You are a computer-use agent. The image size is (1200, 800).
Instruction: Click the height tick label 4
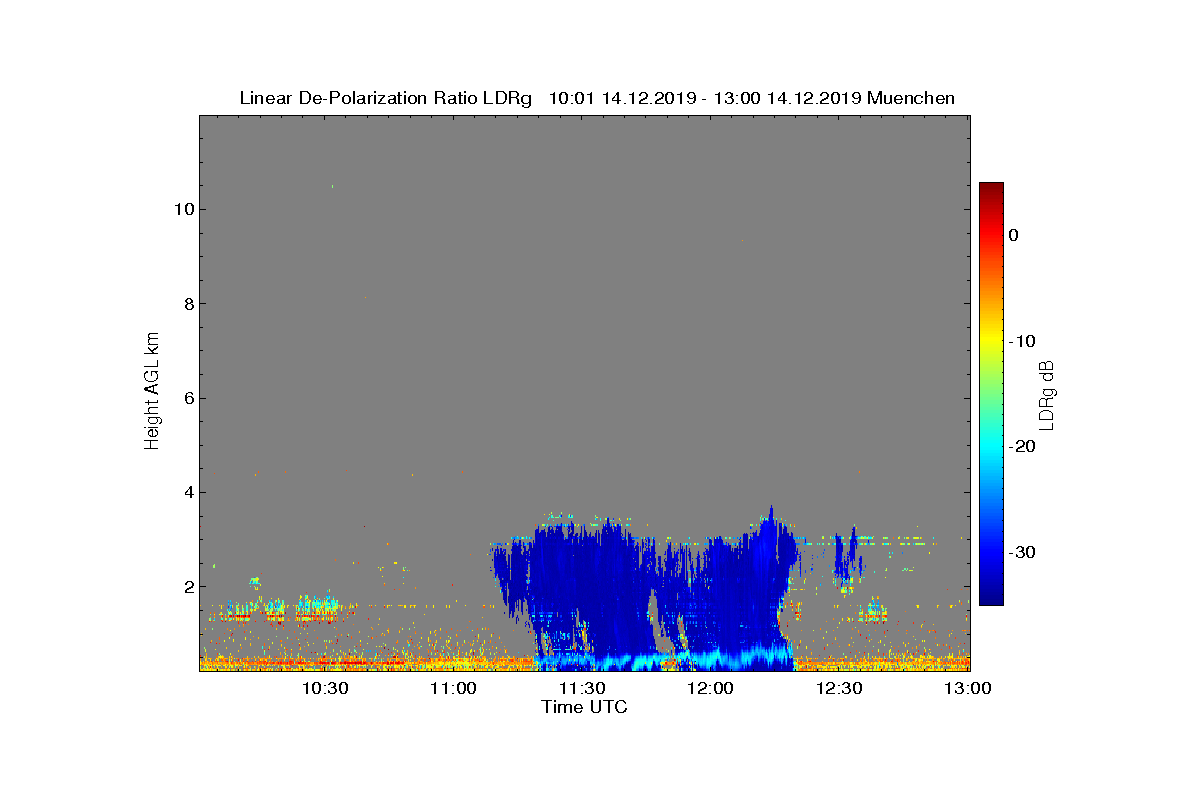[x=187, y=492]
